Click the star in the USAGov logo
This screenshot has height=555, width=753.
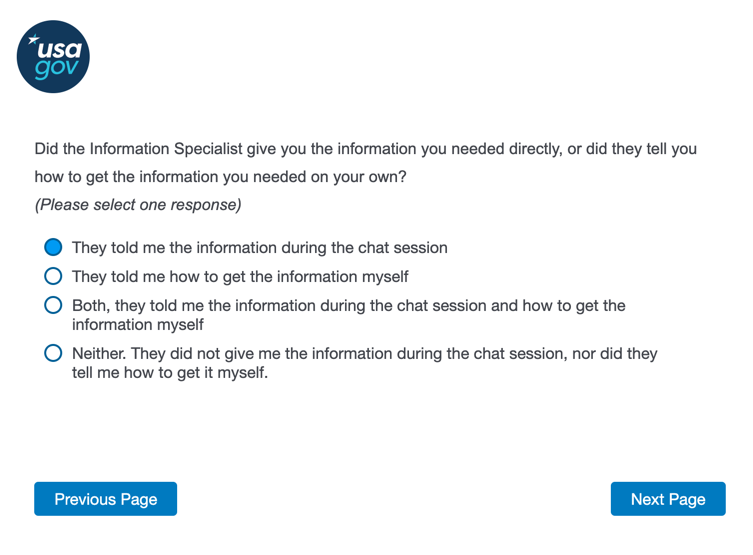tap(33, 40)
